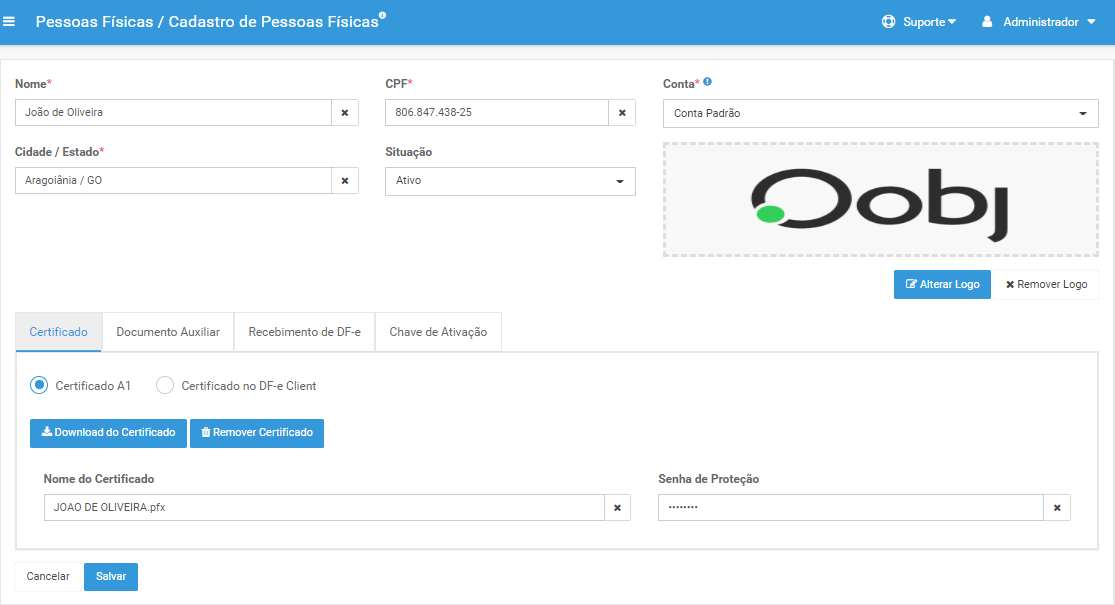Click the Administrador user icon
1115x605 pixels.
point(987,22)
